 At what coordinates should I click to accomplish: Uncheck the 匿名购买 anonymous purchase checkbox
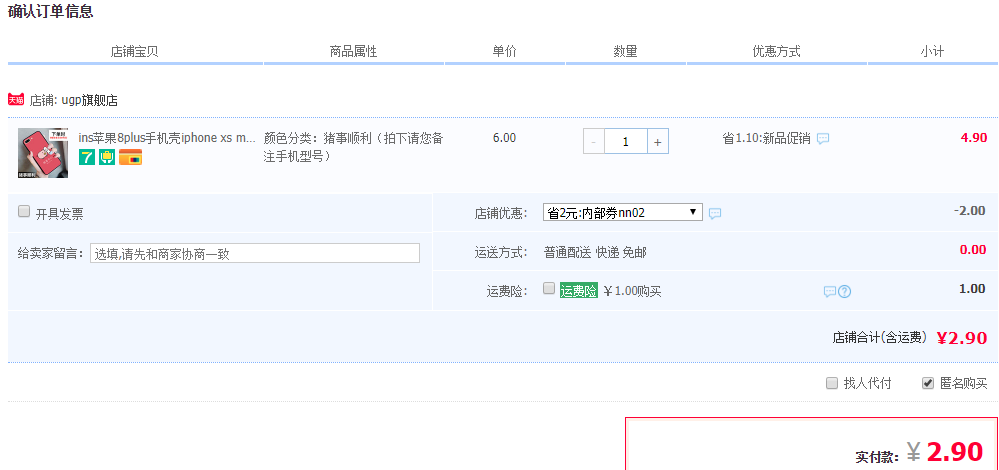[x=928, y=383]
